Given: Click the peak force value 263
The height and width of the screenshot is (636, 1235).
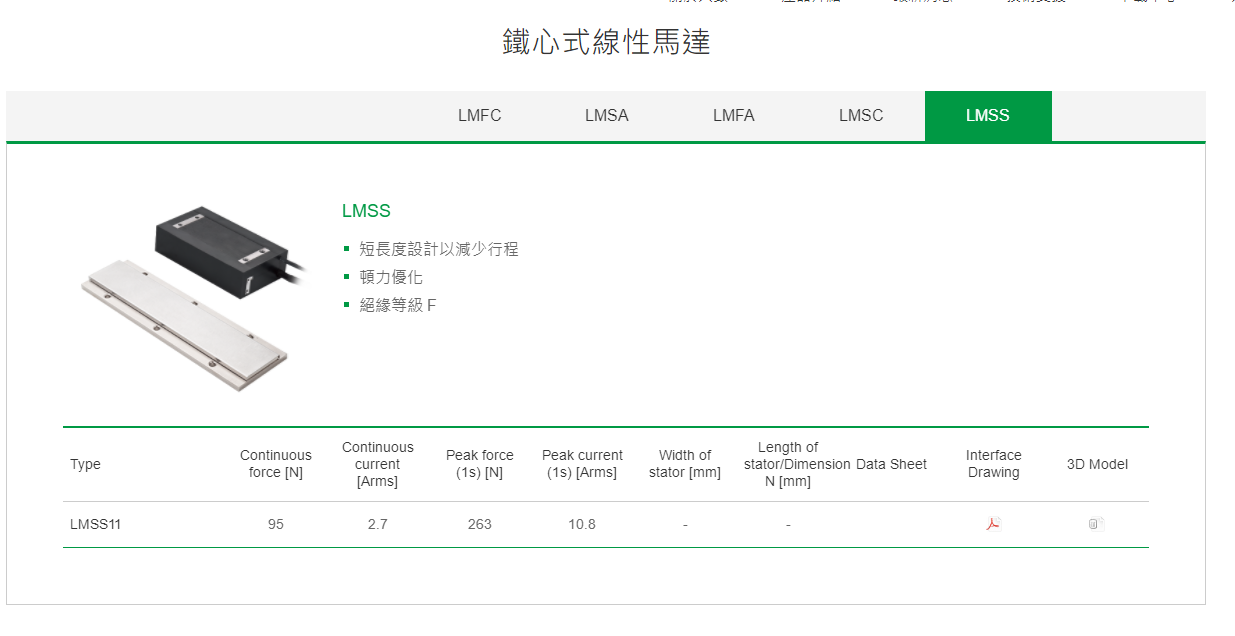Looking at the screenshot, I should tap(479, 524).
